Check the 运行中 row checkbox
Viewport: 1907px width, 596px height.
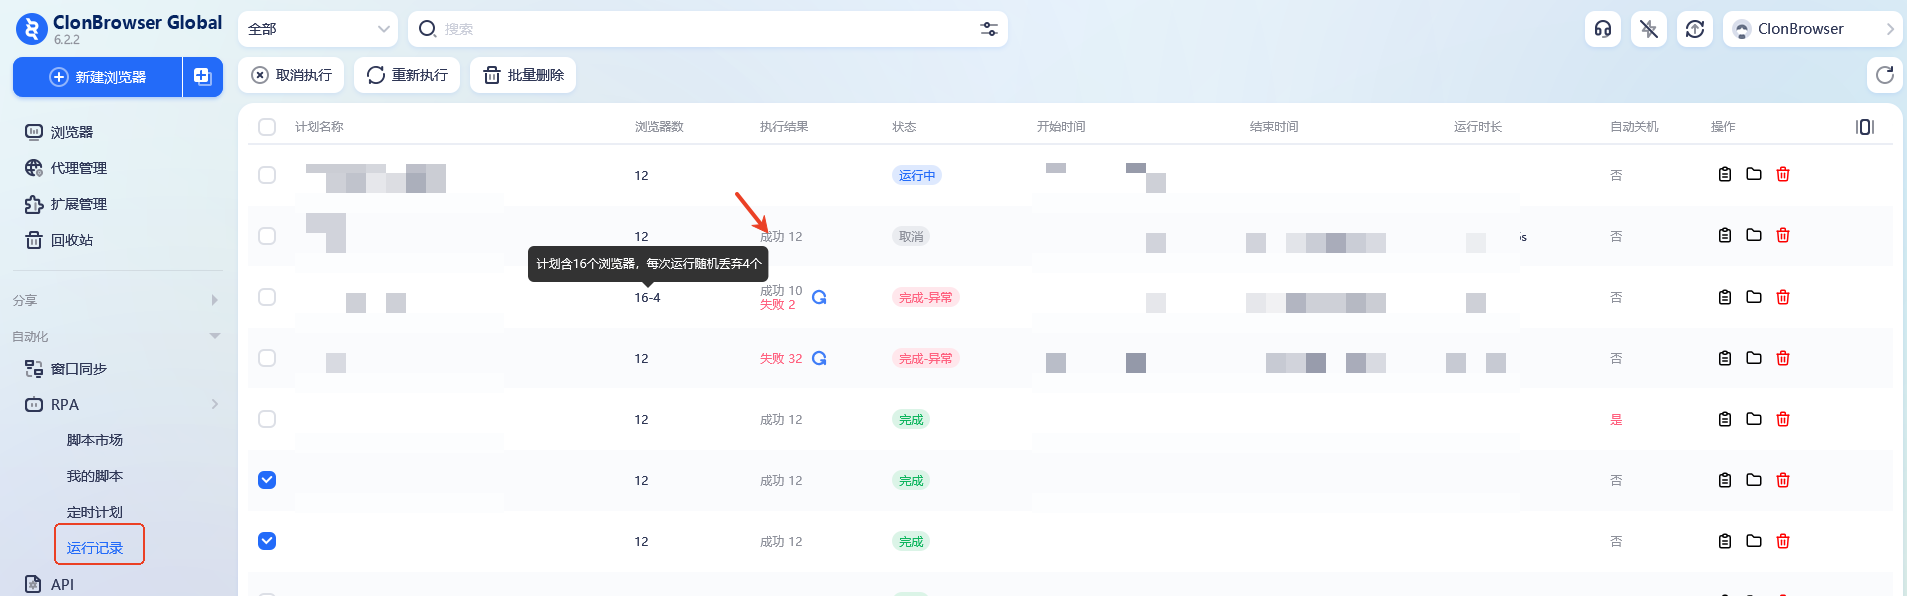click(267, 175)
